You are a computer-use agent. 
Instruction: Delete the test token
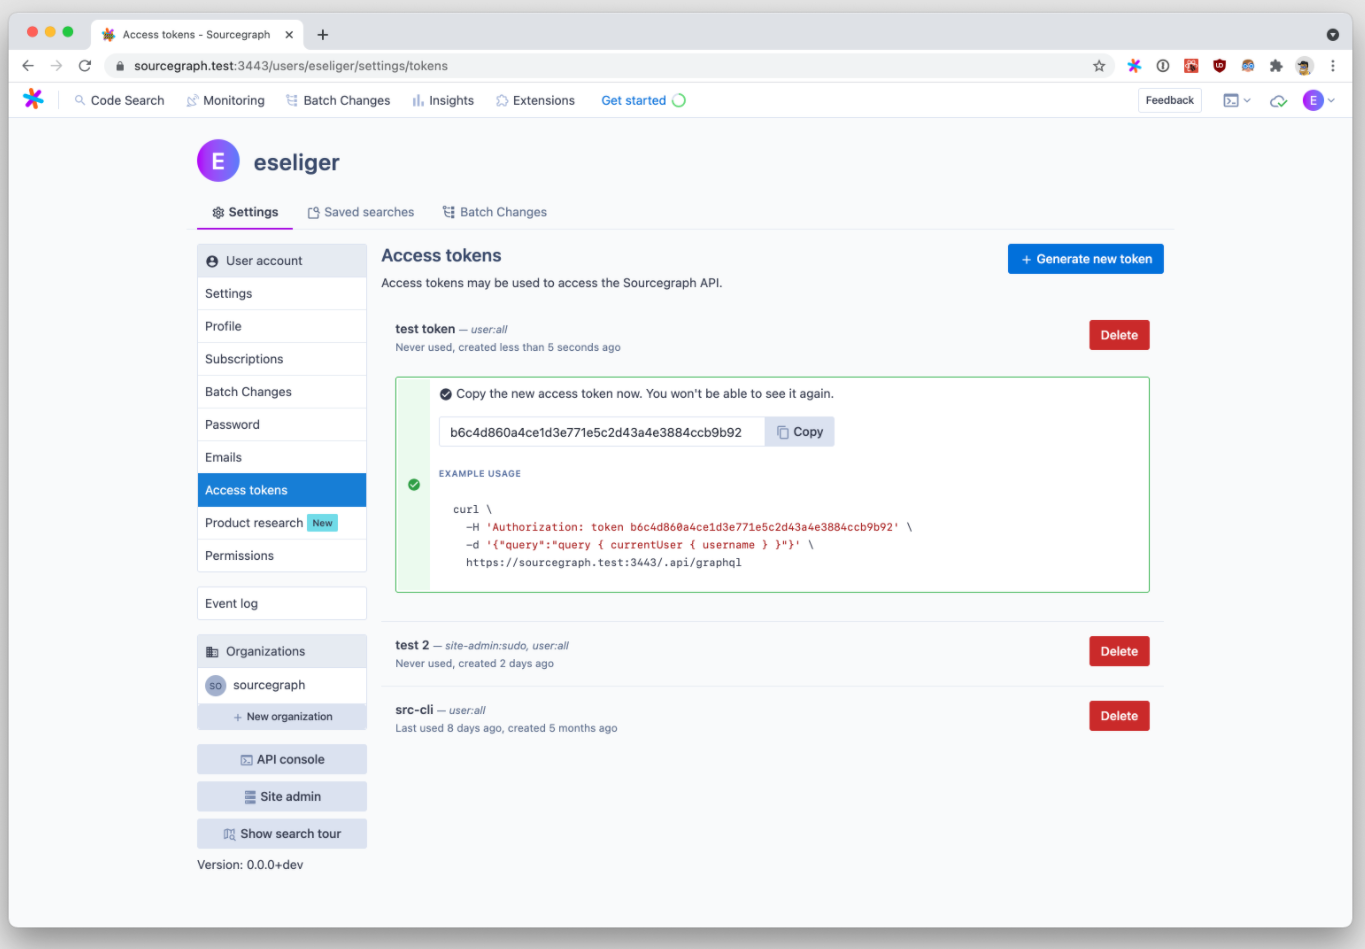click(1119, 336)
